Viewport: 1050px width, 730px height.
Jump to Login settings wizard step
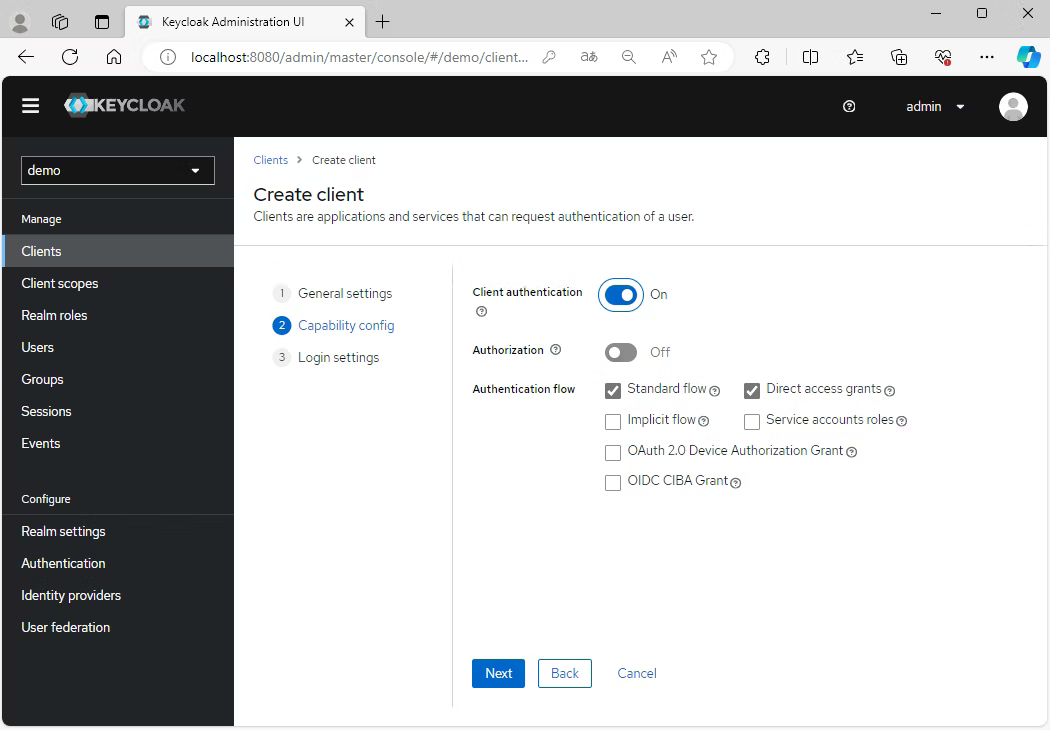tap(338, 357)
